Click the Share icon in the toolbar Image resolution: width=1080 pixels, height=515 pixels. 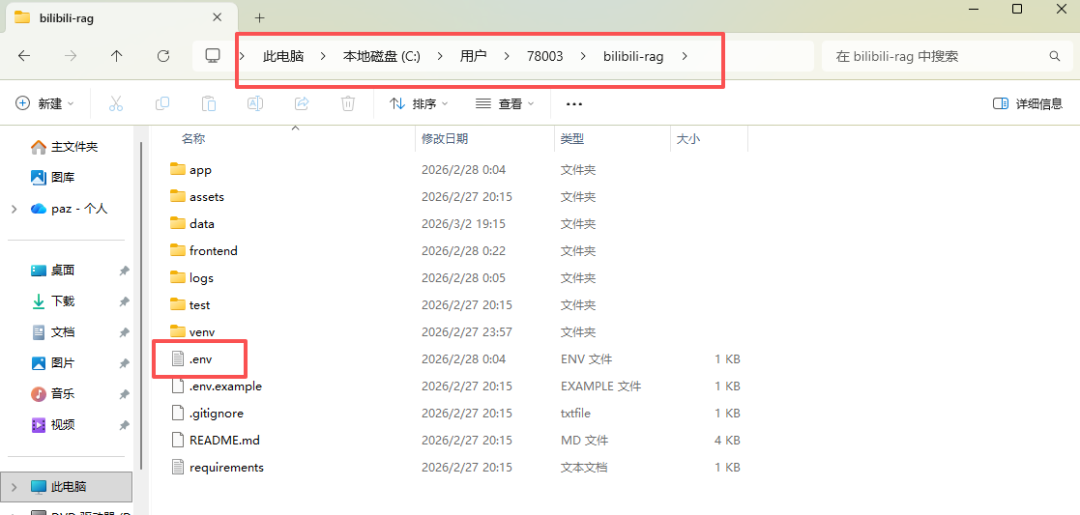click(302, 103)
